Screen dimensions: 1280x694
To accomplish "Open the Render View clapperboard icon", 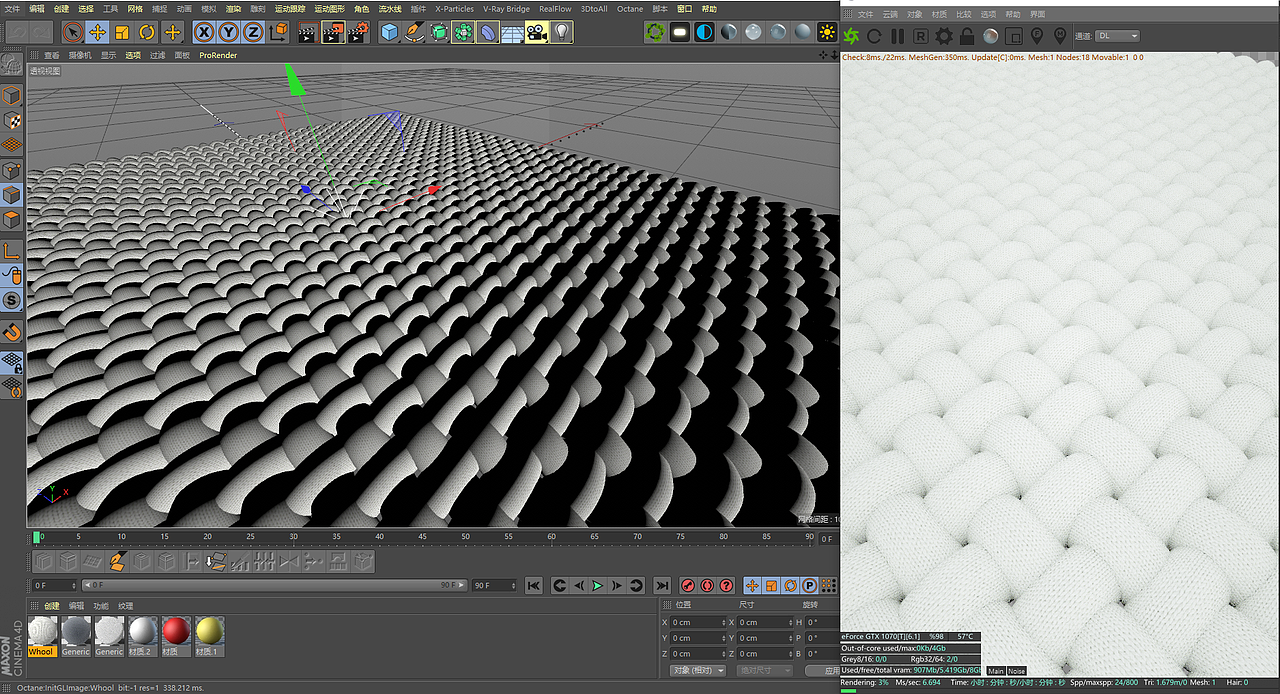I will coord(307,32).
